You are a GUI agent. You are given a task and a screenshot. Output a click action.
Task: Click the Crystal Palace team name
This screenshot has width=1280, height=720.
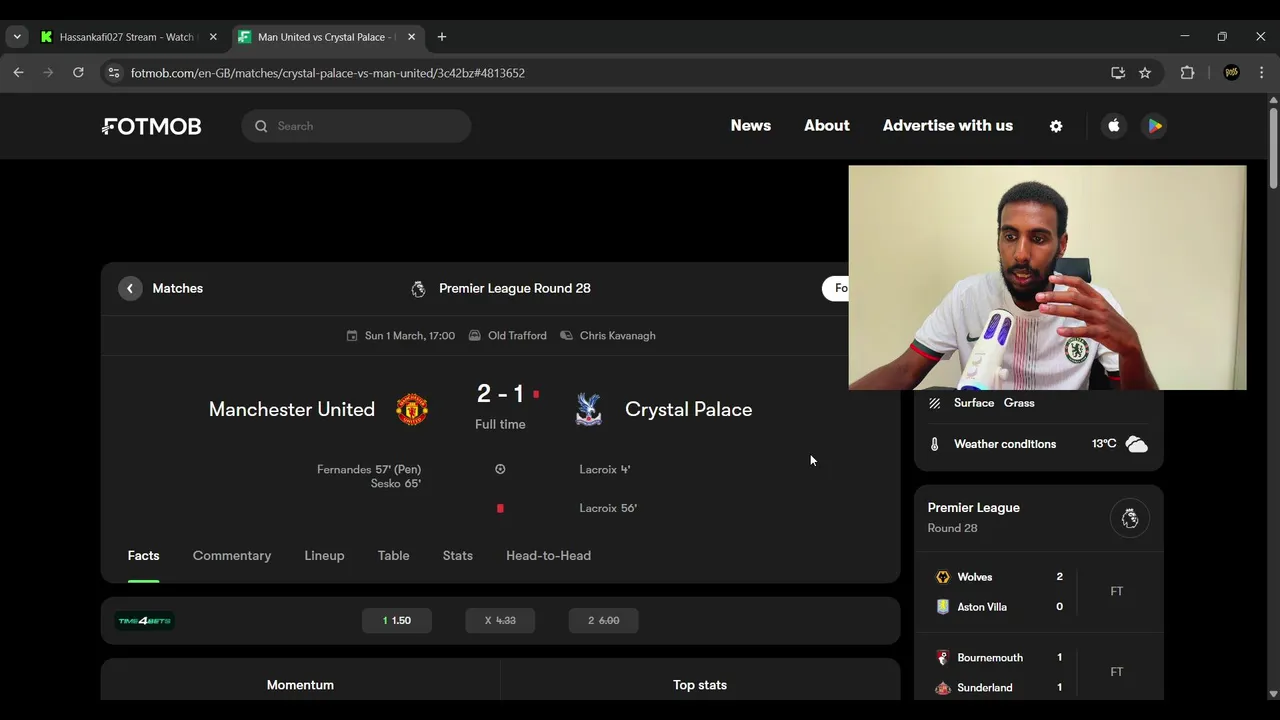[x=688, y=409]
